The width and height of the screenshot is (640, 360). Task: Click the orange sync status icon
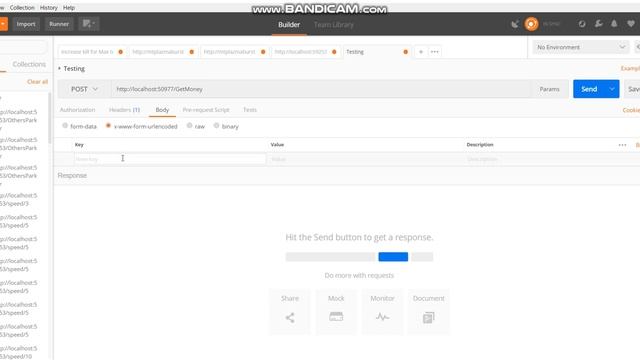[x=531, y=24]
